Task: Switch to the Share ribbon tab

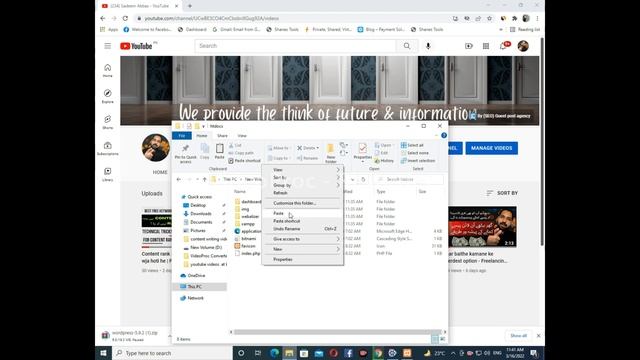Action: [222, 136]
